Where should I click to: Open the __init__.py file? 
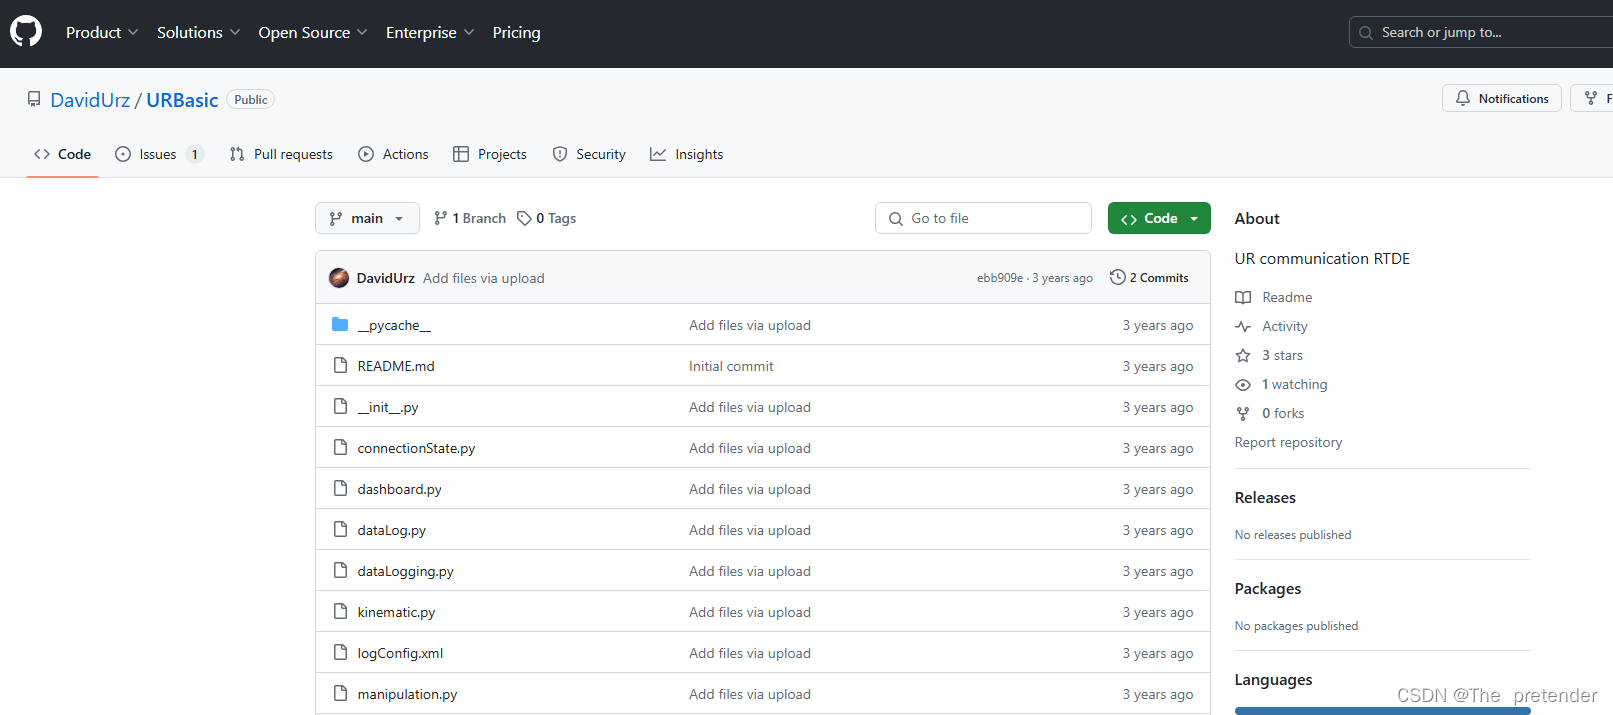click(388, 407)
